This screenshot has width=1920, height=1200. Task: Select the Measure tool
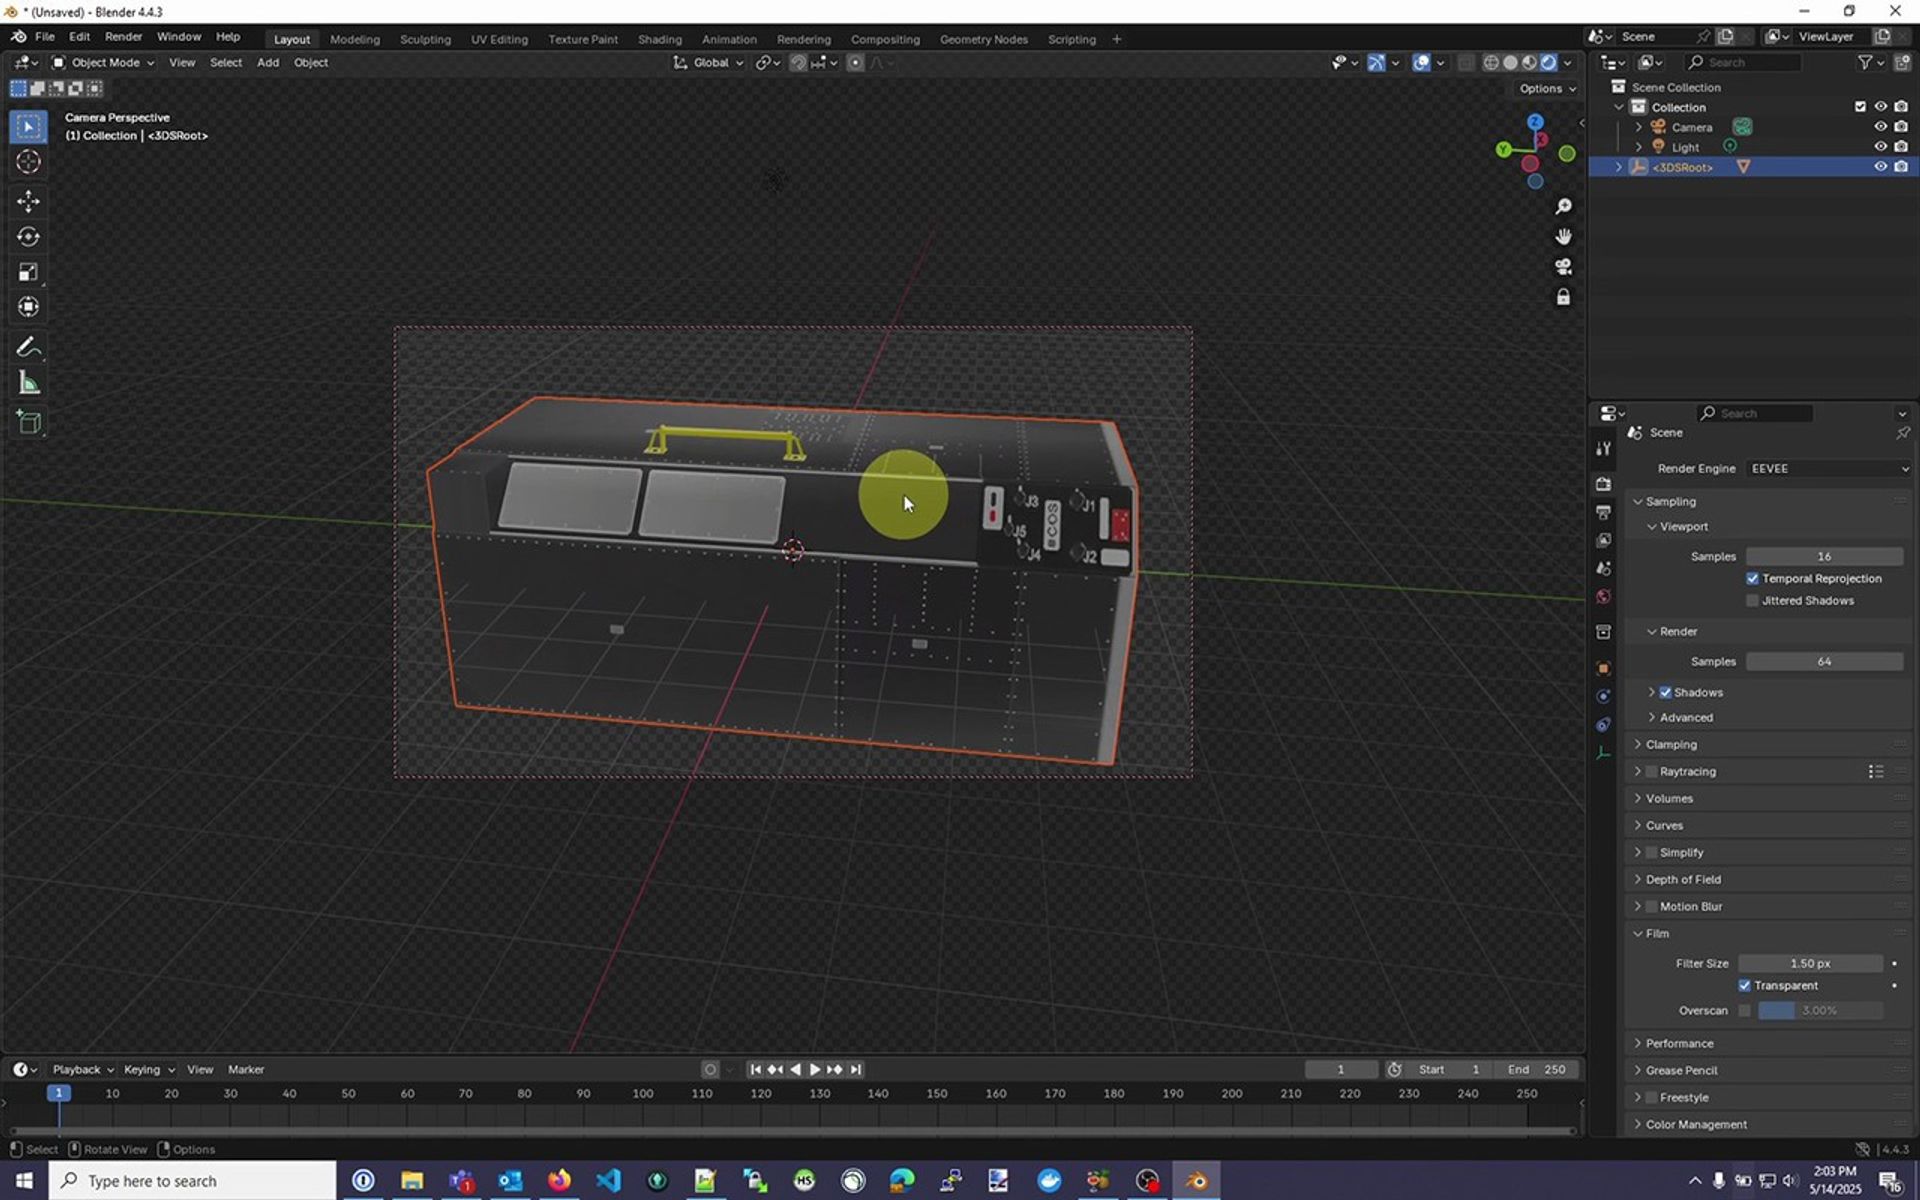pyautogui.click(x=28, y=383)
